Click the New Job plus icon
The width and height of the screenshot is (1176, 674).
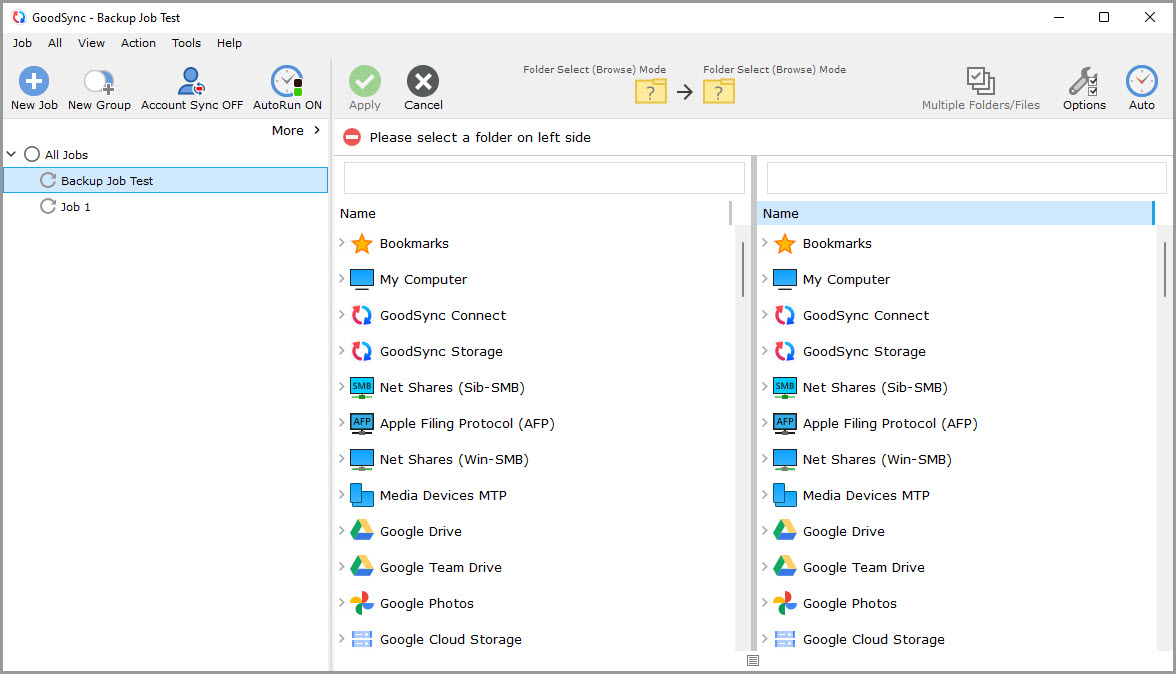tap(34, 82)
